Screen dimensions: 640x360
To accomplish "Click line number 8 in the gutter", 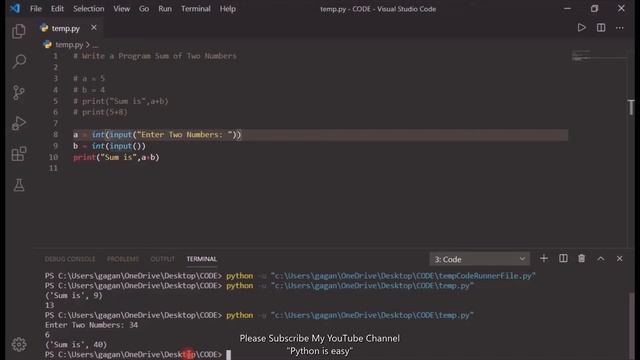I will point(55,135).
